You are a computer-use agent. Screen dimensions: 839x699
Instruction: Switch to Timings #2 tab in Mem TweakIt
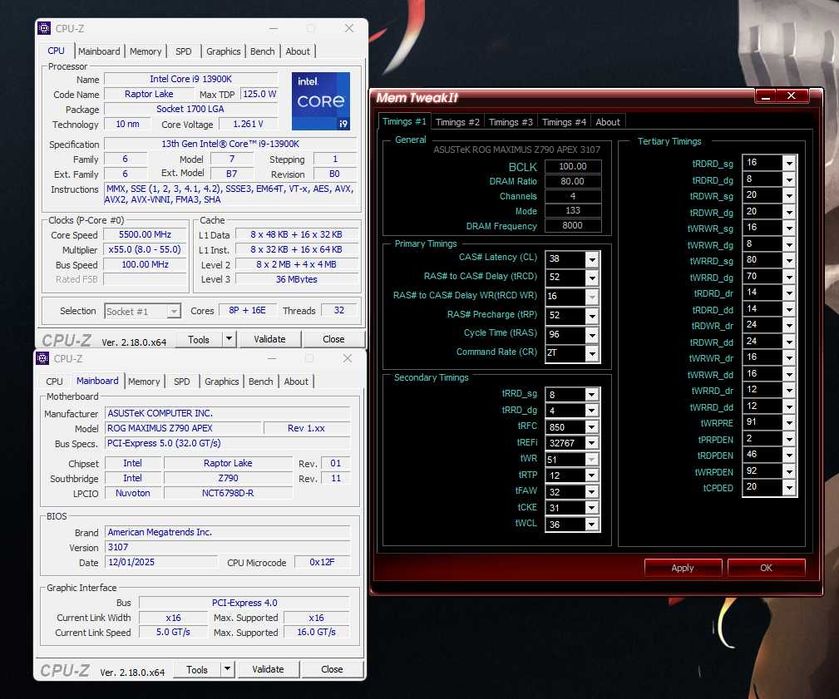(457, 122)
